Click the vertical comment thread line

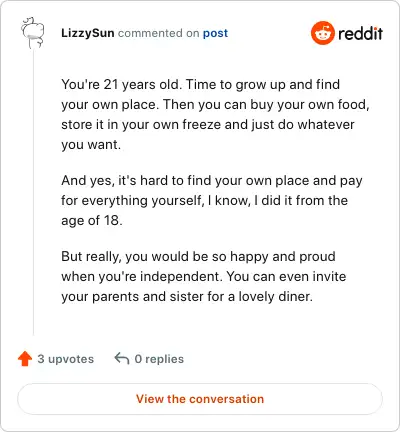33,192
